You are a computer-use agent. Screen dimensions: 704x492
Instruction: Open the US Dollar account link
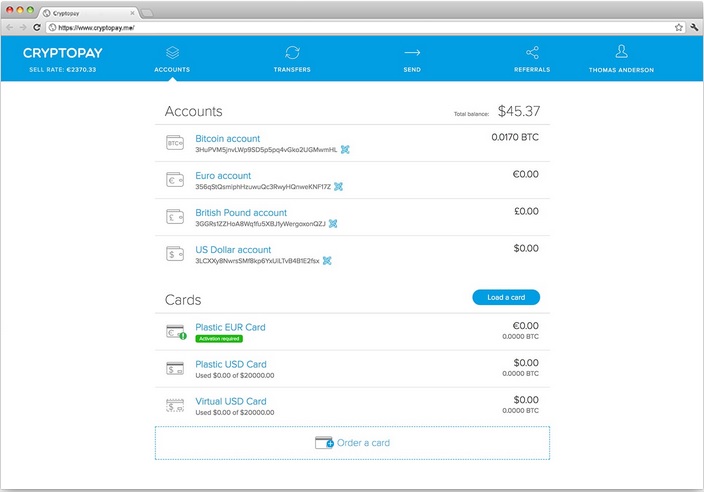233,250
